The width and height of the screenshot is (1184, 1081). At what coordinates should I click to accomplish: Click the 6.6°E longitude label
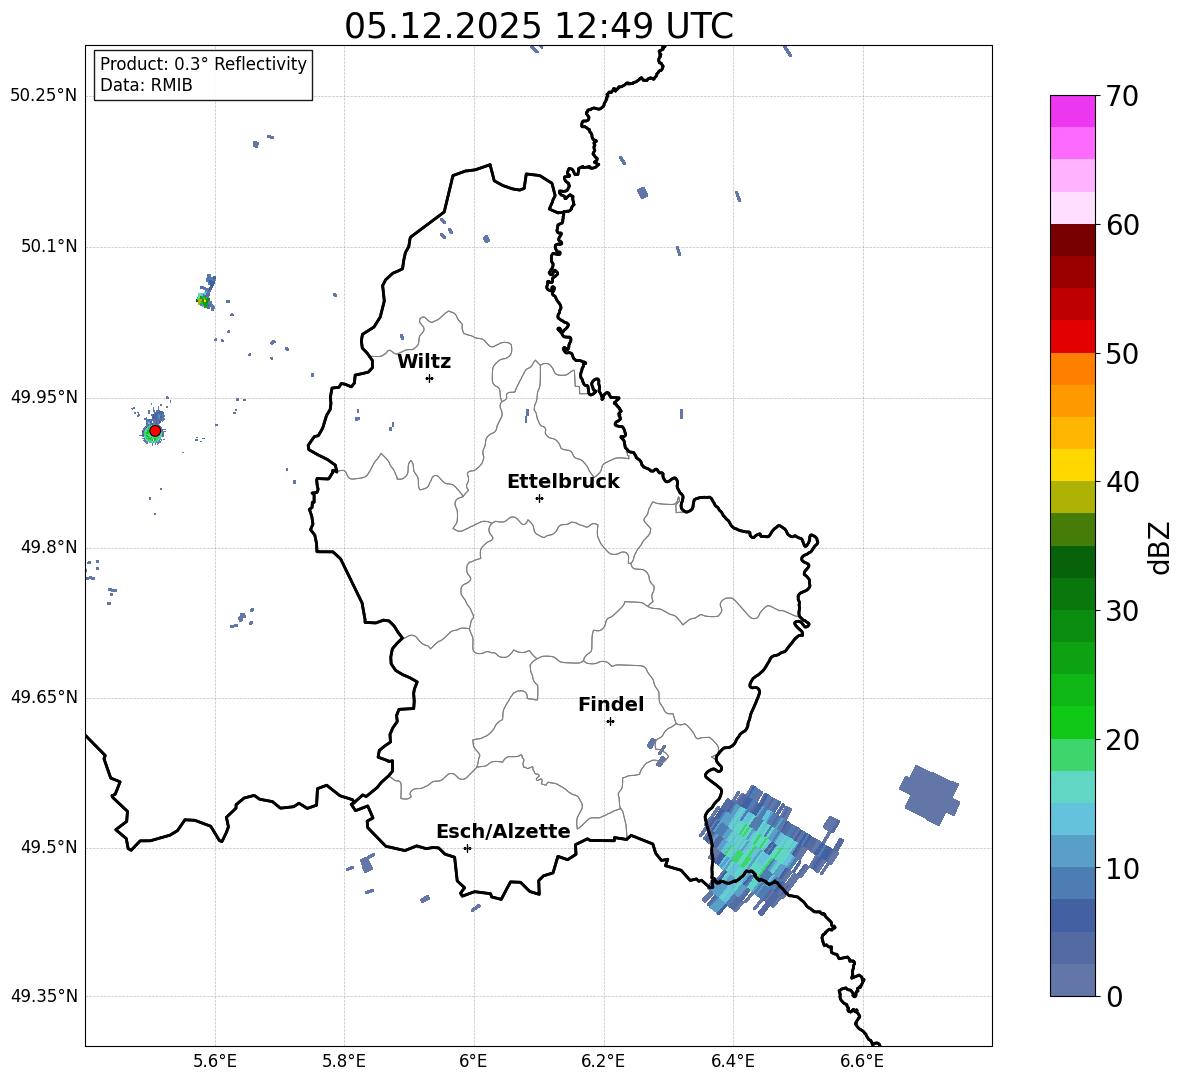pyautogui.click(x=862, y=1061)
